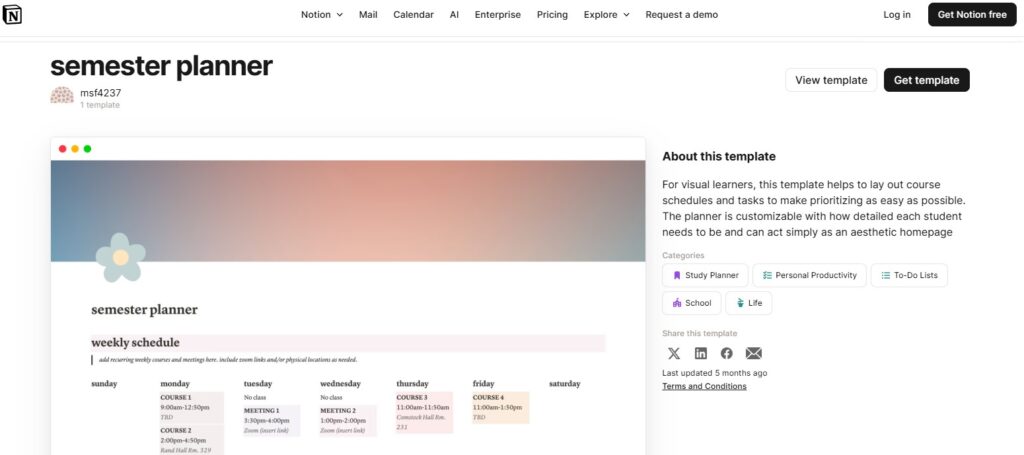Open the Request a demo link
Viewport: 1024px width, 455px height.
[x=681, y=15]
